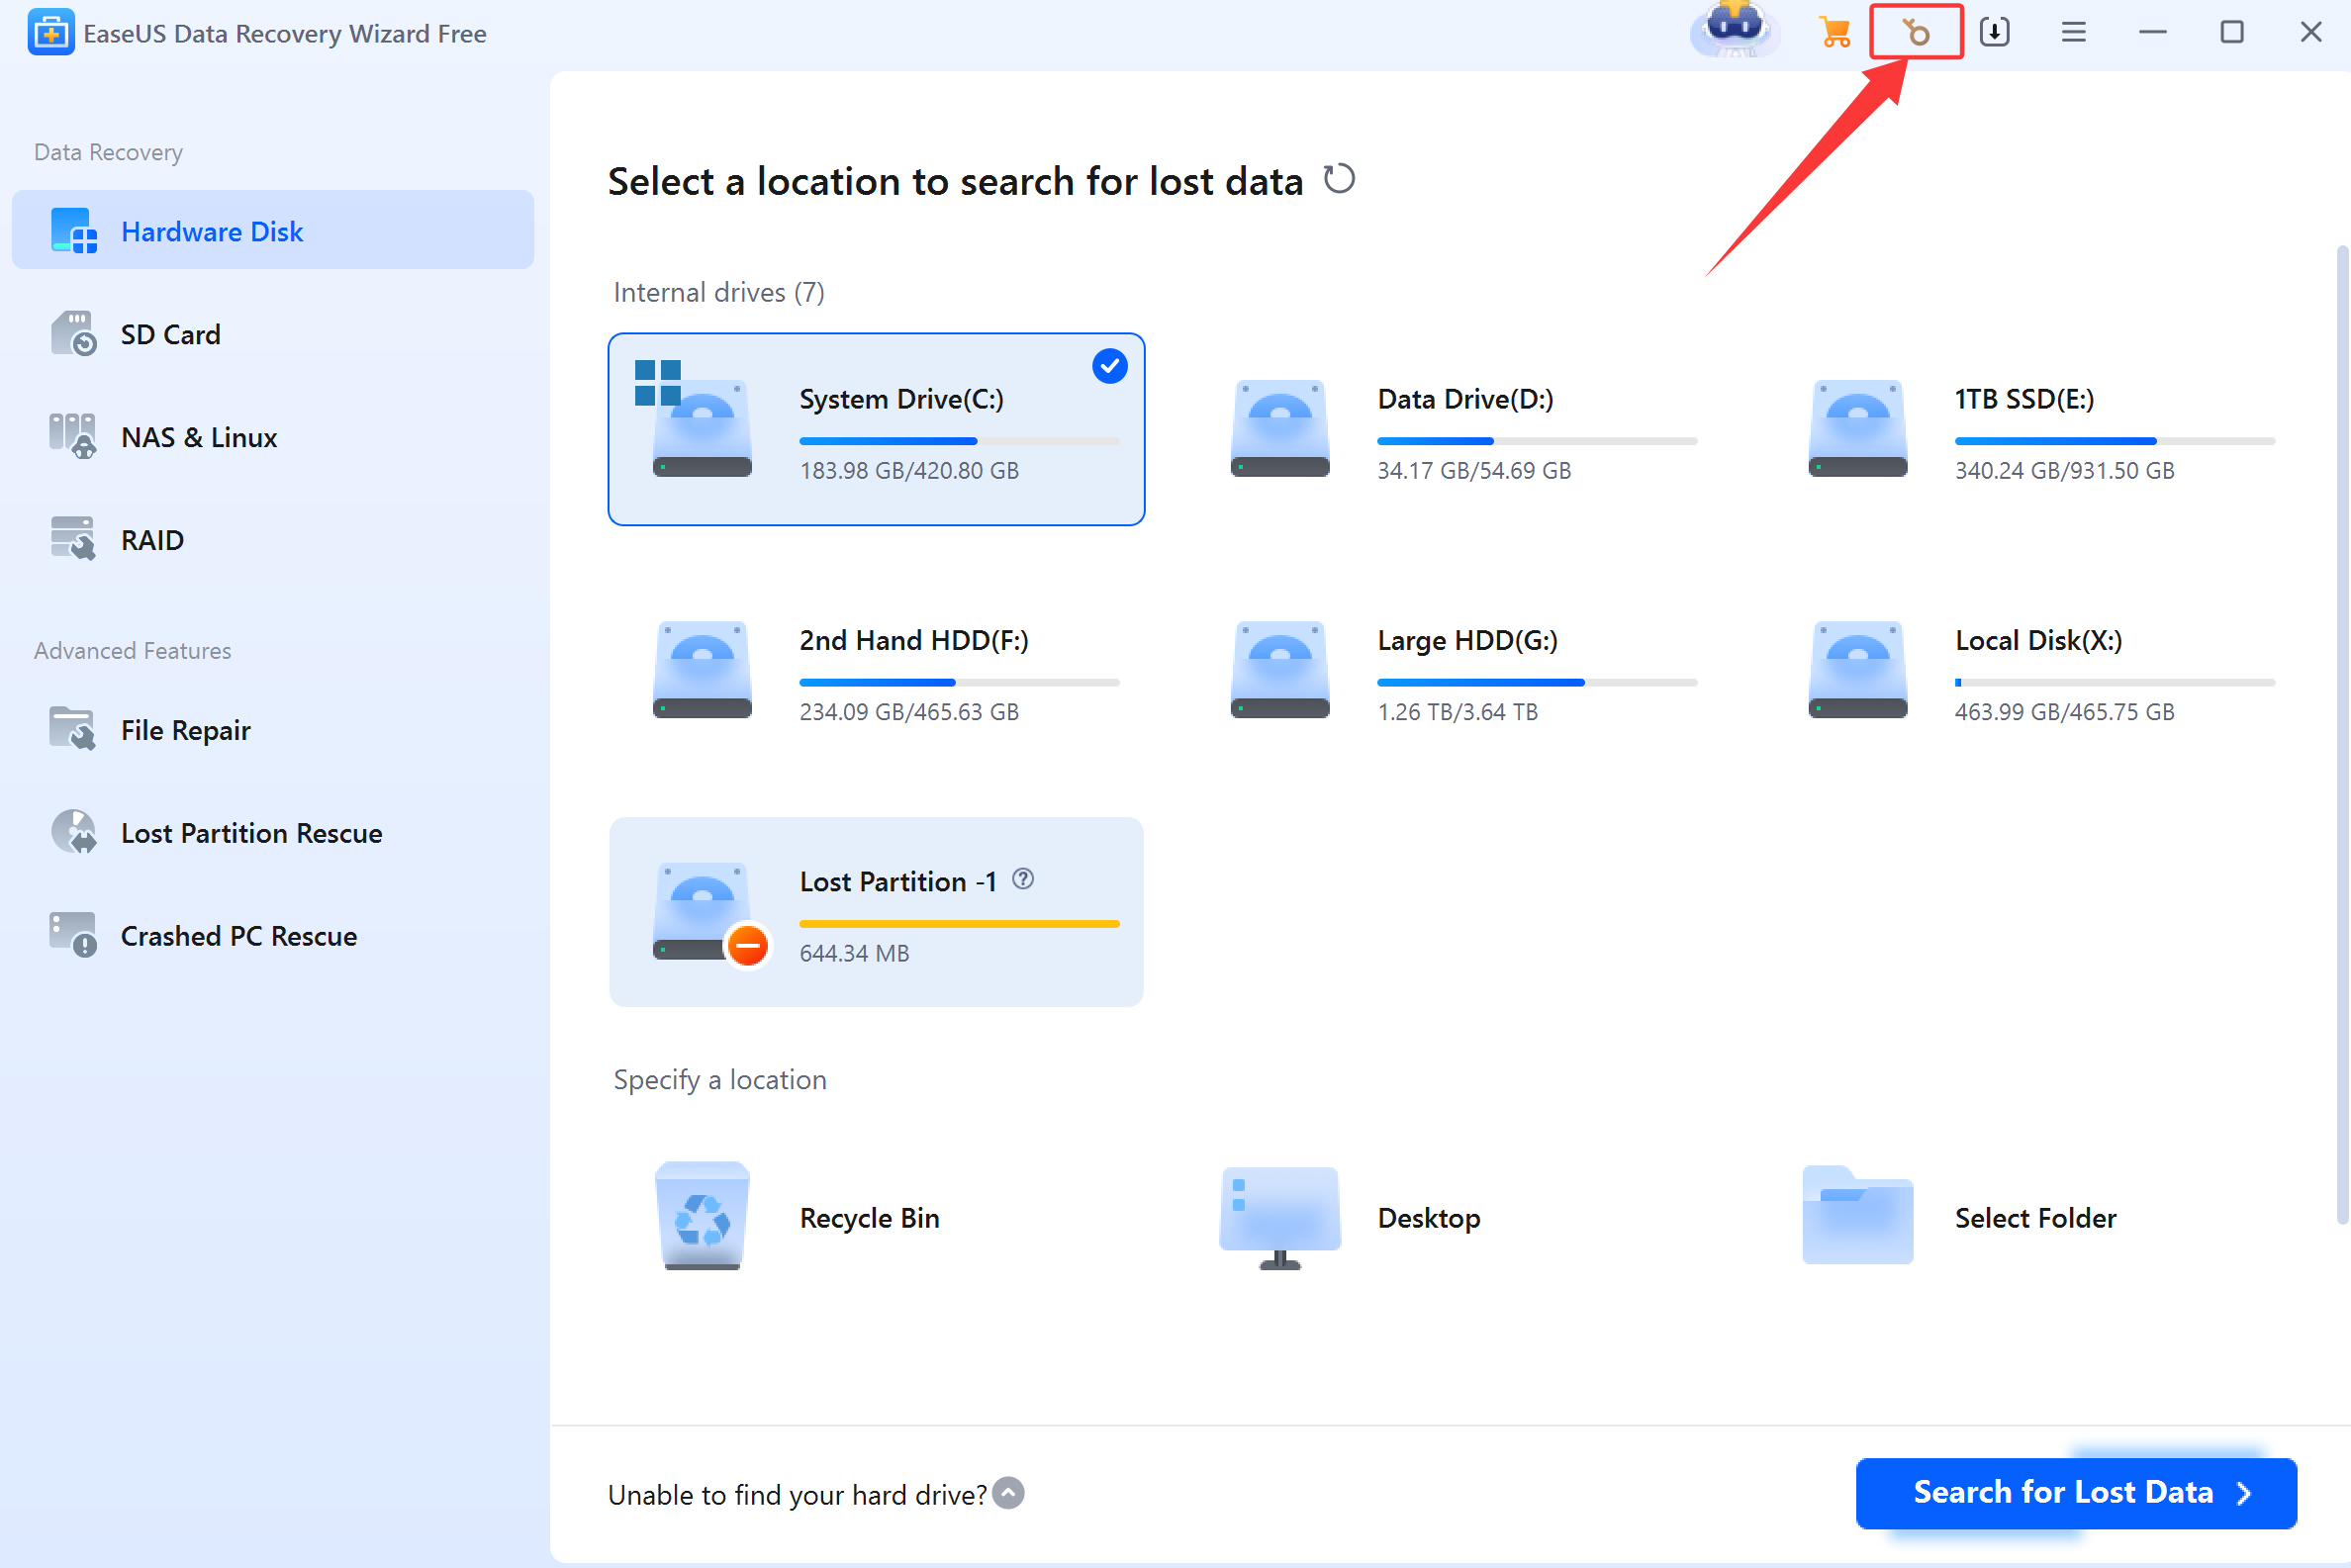The image size is (2351, 1568).
Task: Open the hamburger main menu
Action: tap(2073, 32)
